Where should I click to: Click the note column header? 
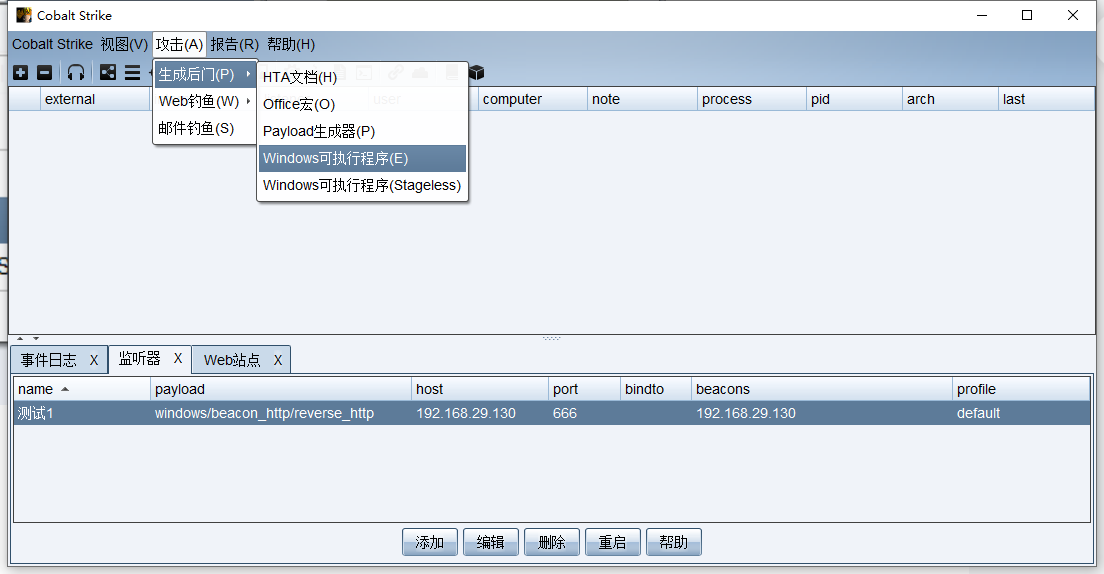[x=642, y=99]
